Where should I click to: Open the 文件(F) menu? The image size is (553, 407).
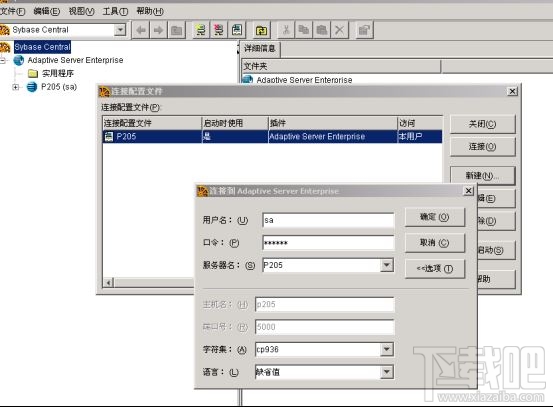coord(12,11)
